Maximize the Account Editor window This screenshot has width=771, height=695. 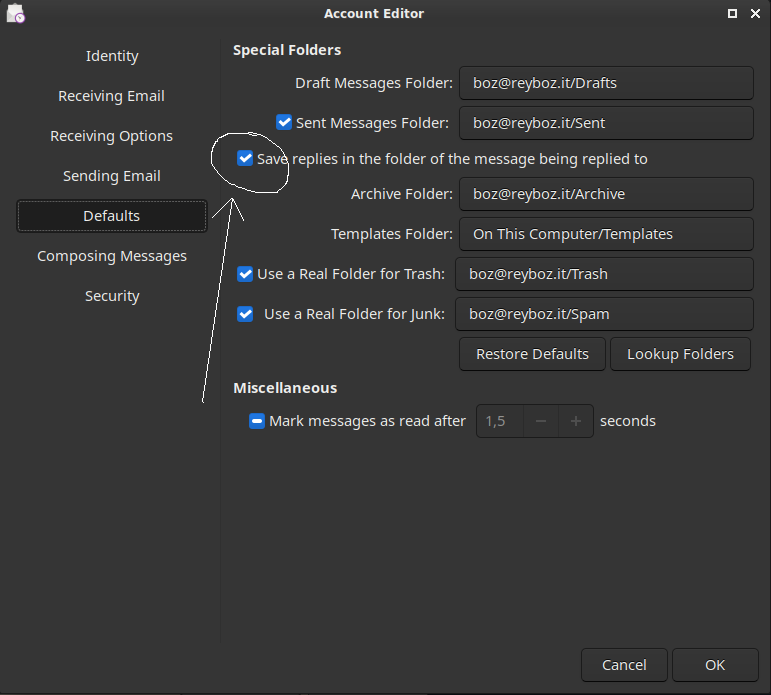tap(732, 14)
